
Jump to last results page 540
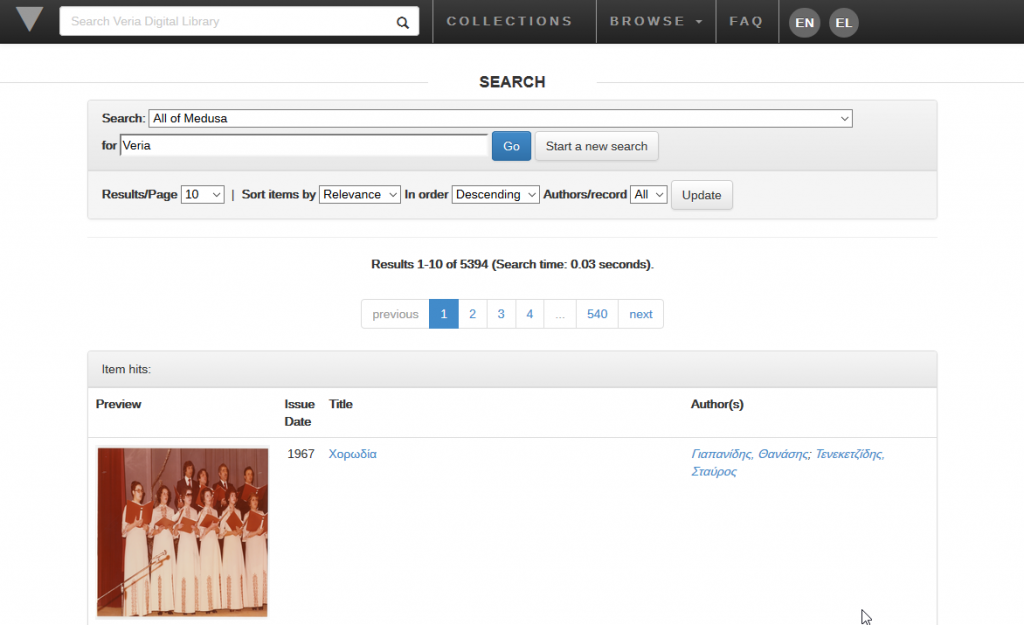pyautogui.click(x=597, y=314)
